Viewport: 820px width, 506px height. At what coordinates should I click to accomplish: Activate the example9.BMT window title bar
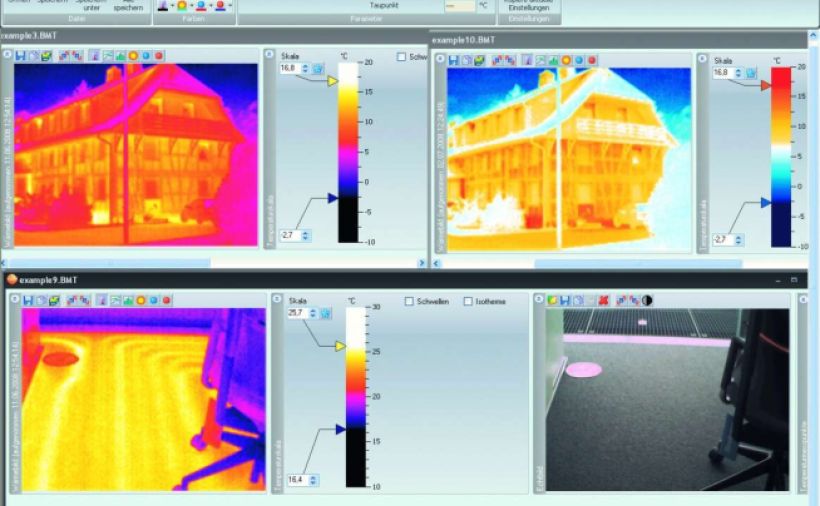click(x=406, y=280)
